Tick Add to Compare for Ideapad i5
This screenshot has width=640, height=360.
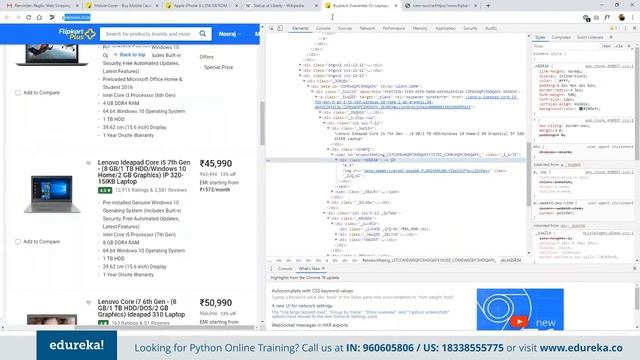pos(18,242)
